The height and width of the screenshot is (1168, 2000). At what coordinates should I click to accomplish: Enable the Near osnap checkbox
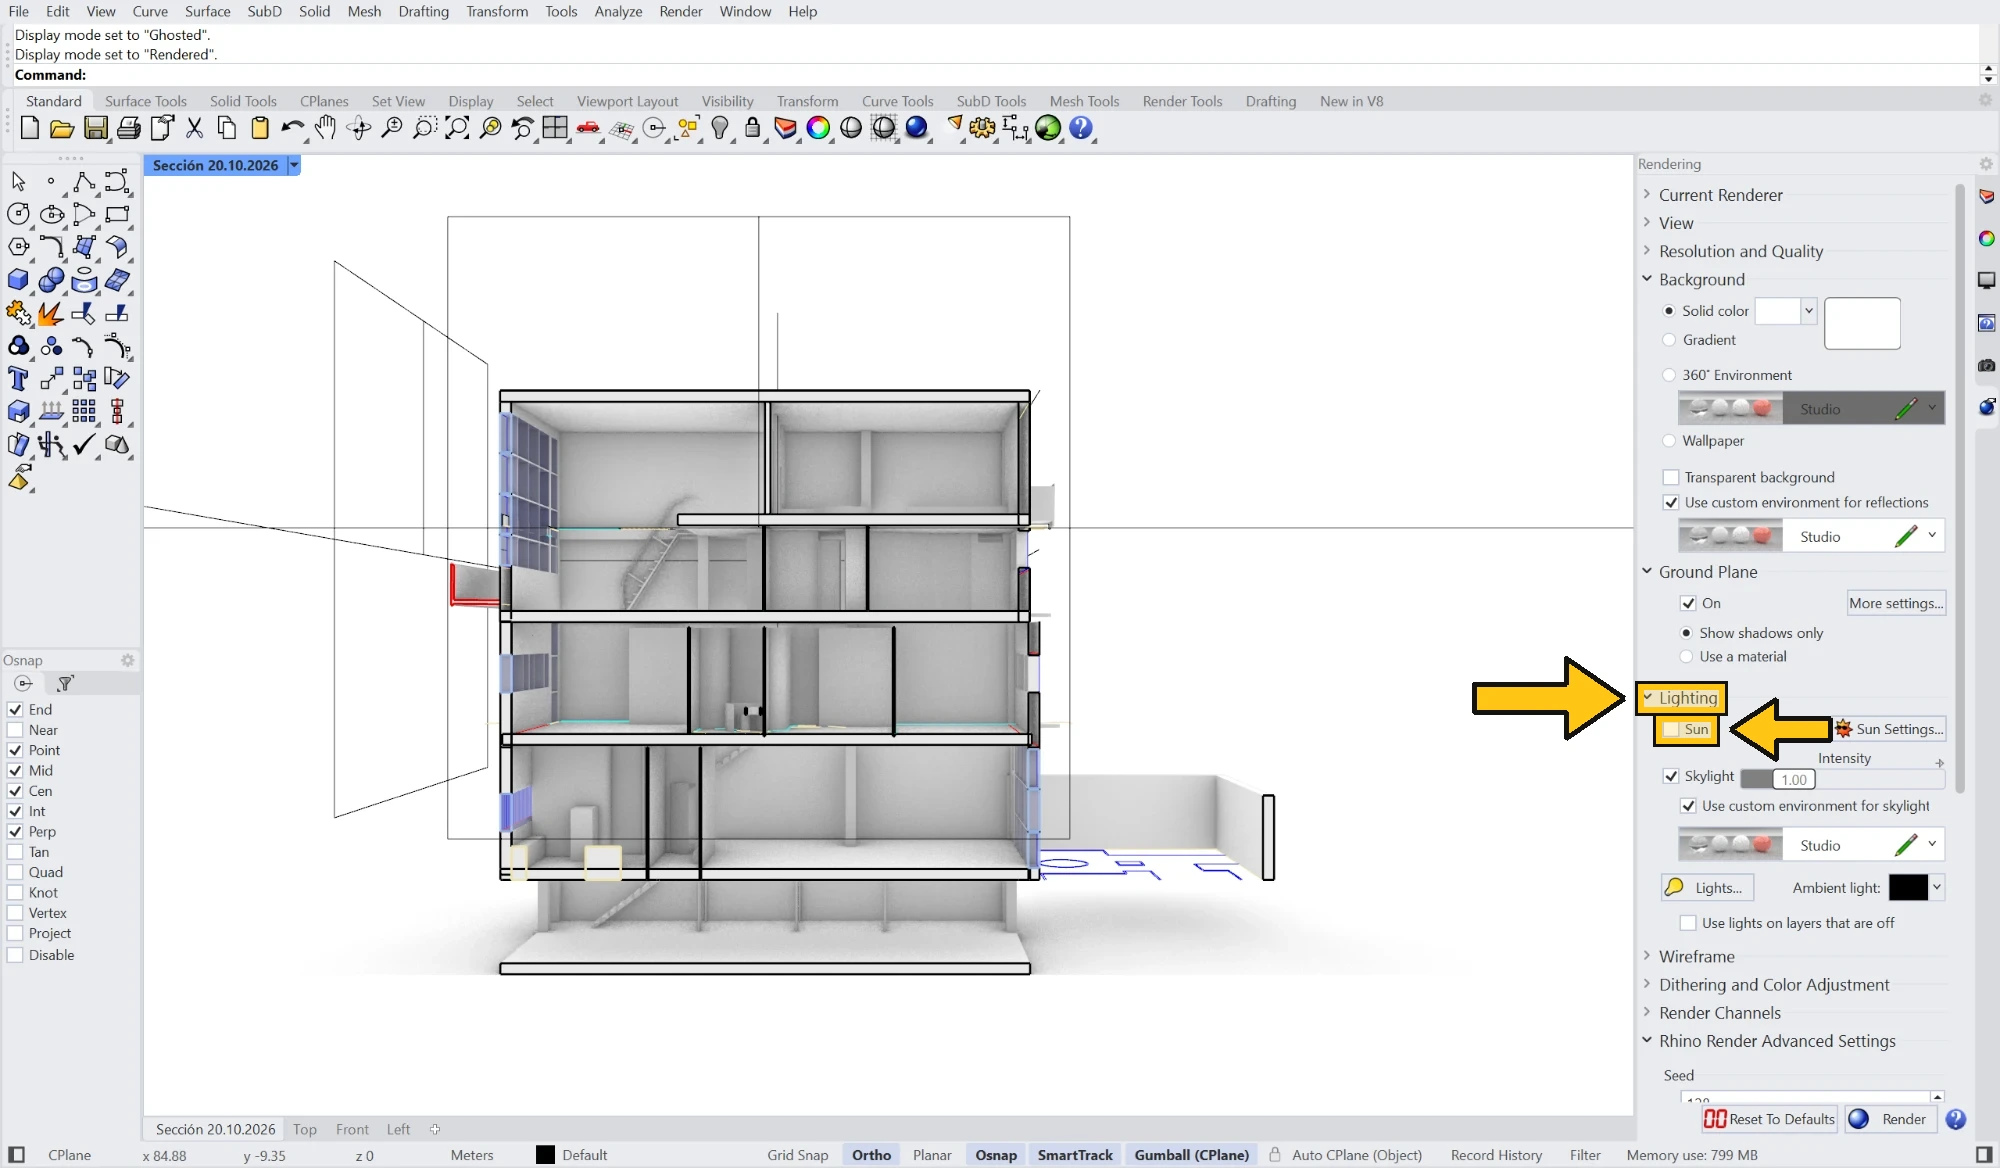(x=15, y=730)
